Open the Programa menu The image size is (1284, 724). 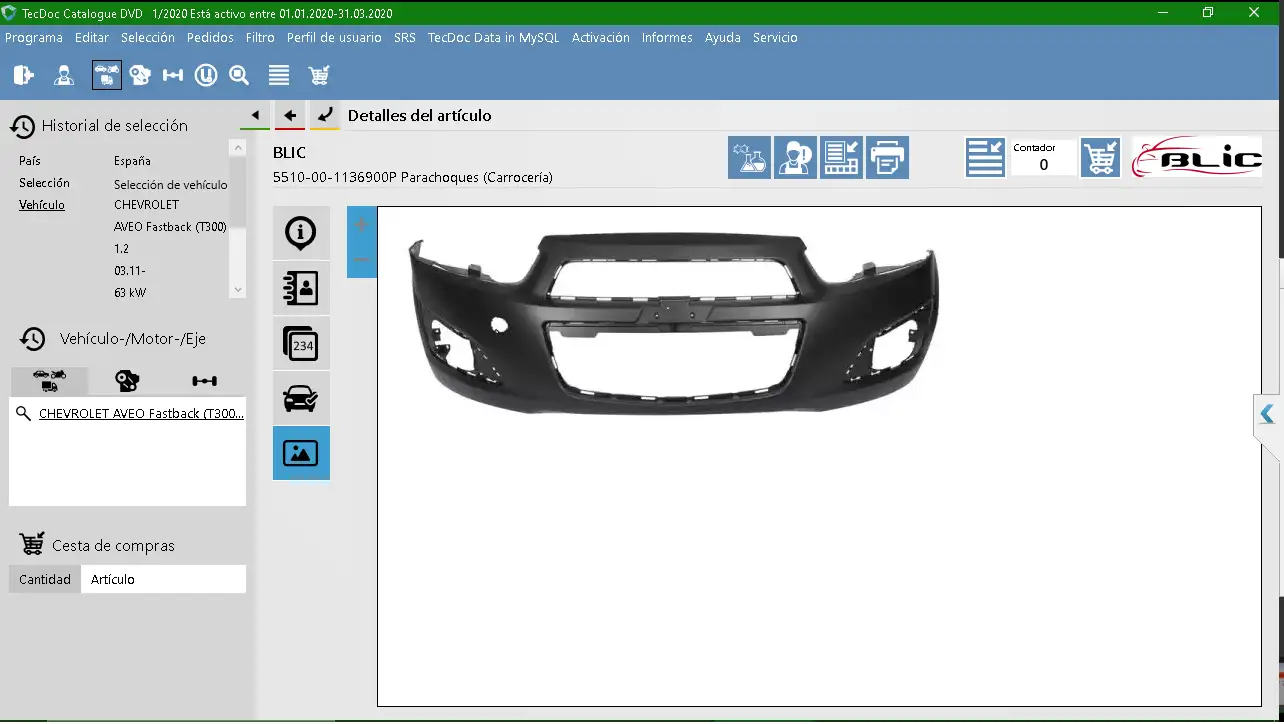[34, 38]
